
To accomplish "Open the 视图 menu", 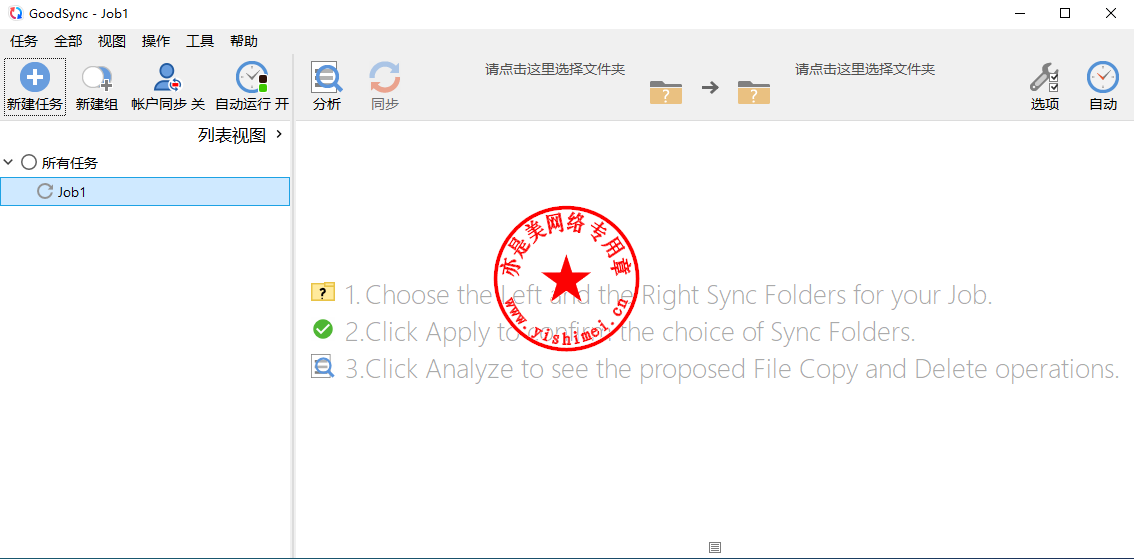I will point(112,41).
